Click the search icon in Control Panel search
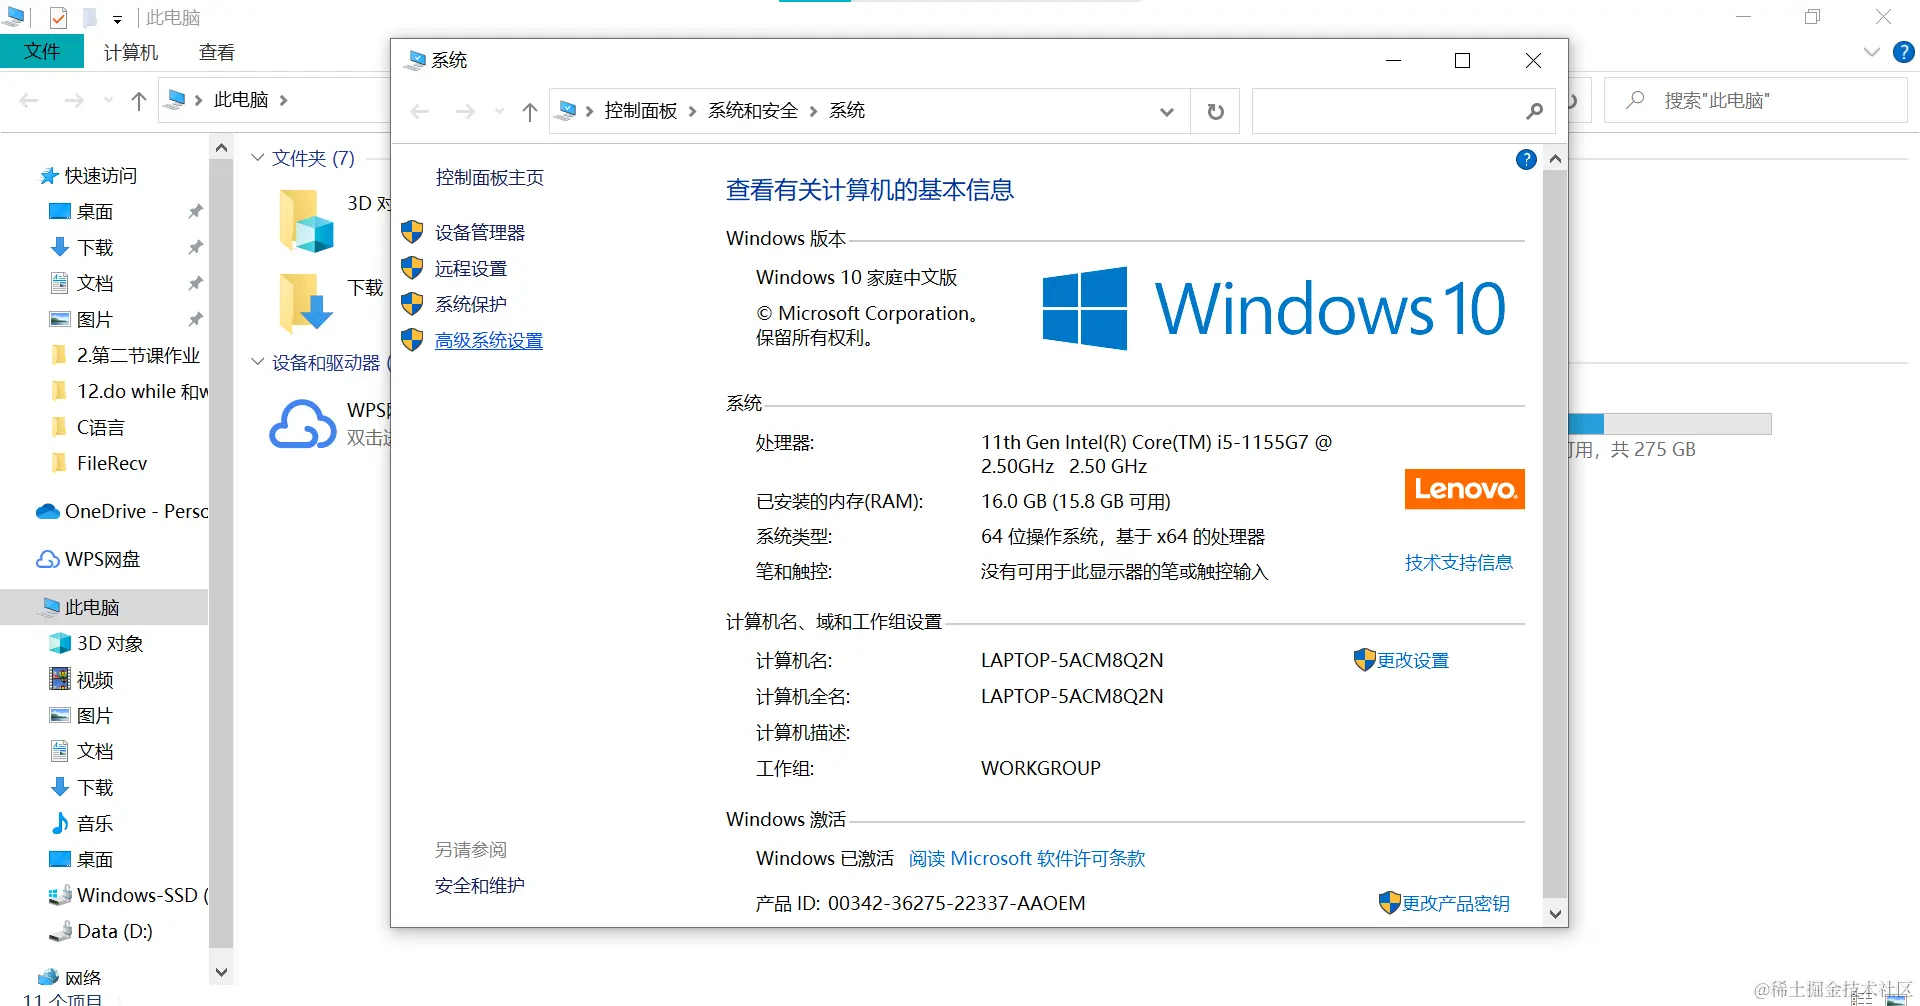 click(x=1534, y=111)
